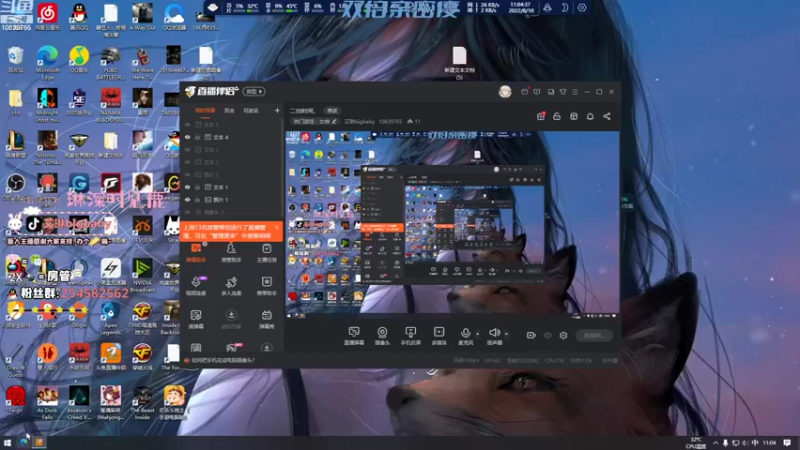
Task: Switch to the orange-highlighted scene tab
Action: [x=205, y=110]
